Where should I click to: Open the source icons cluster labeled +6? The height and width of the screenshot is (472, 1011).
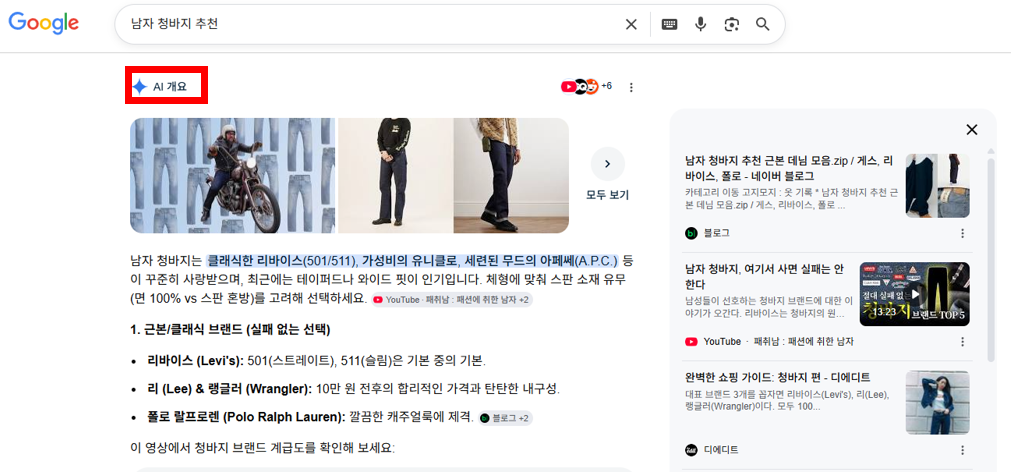[586, 86]
